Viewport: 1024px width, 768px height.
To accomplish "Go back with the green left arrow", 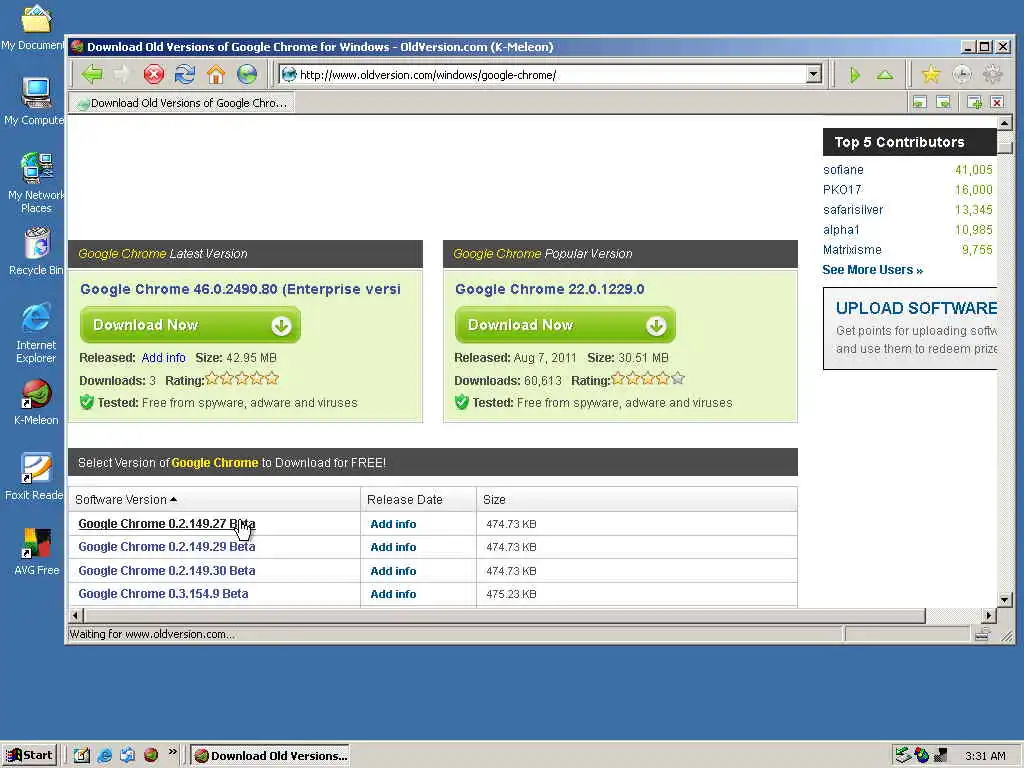I will (92, 74).
